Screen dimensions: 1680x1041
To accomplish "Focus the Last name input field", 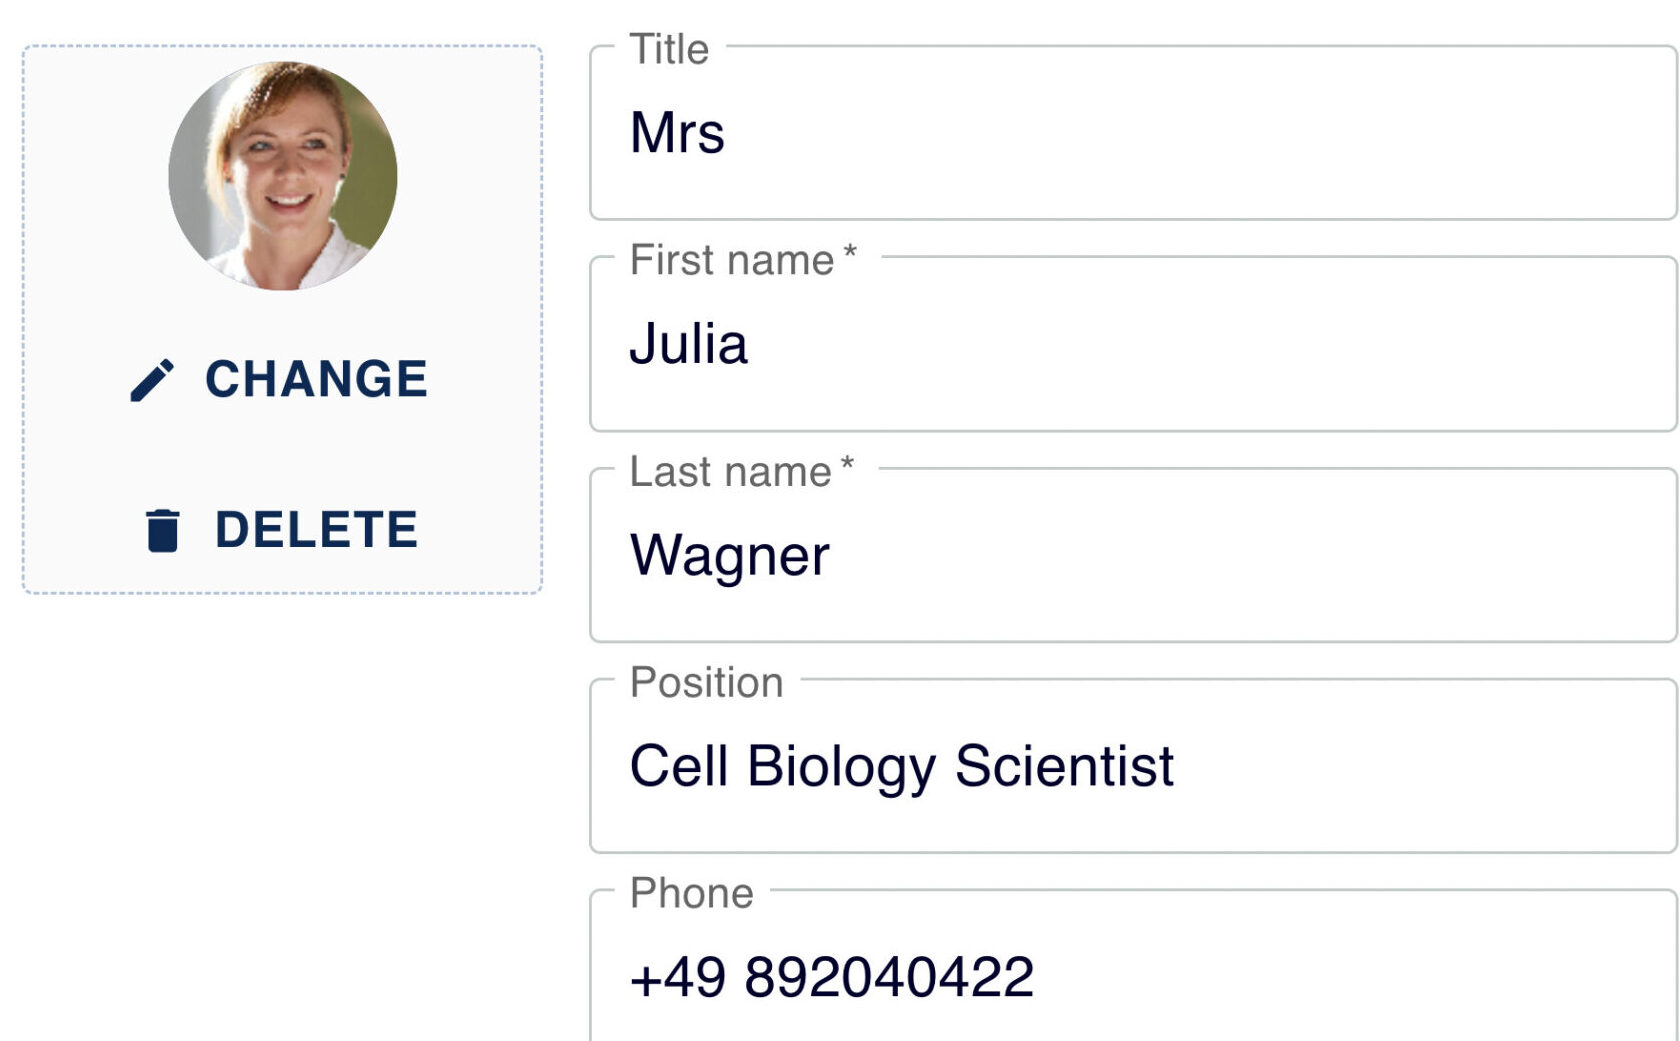I will pos(1133,555).
